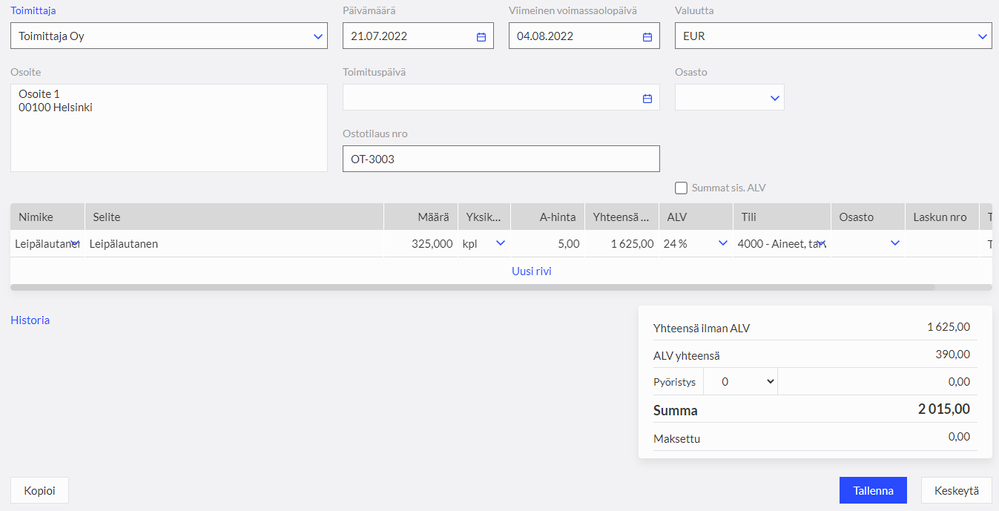Tick the Summat sis. ALV checkbox
Image resolution: width=999 pixels, height=511 pixels.
click(681, 188)
